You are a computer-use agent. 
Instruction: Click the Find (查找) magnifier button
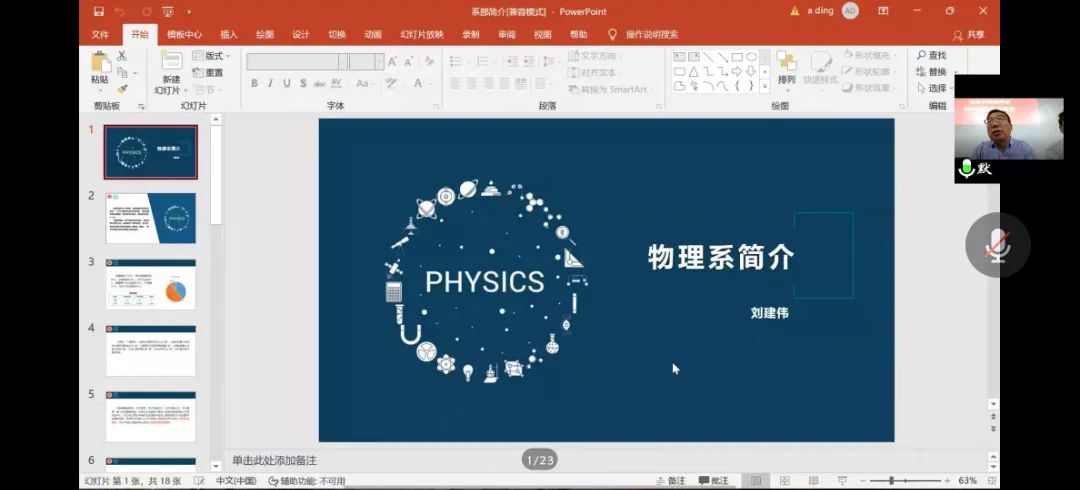click(930, 56)
